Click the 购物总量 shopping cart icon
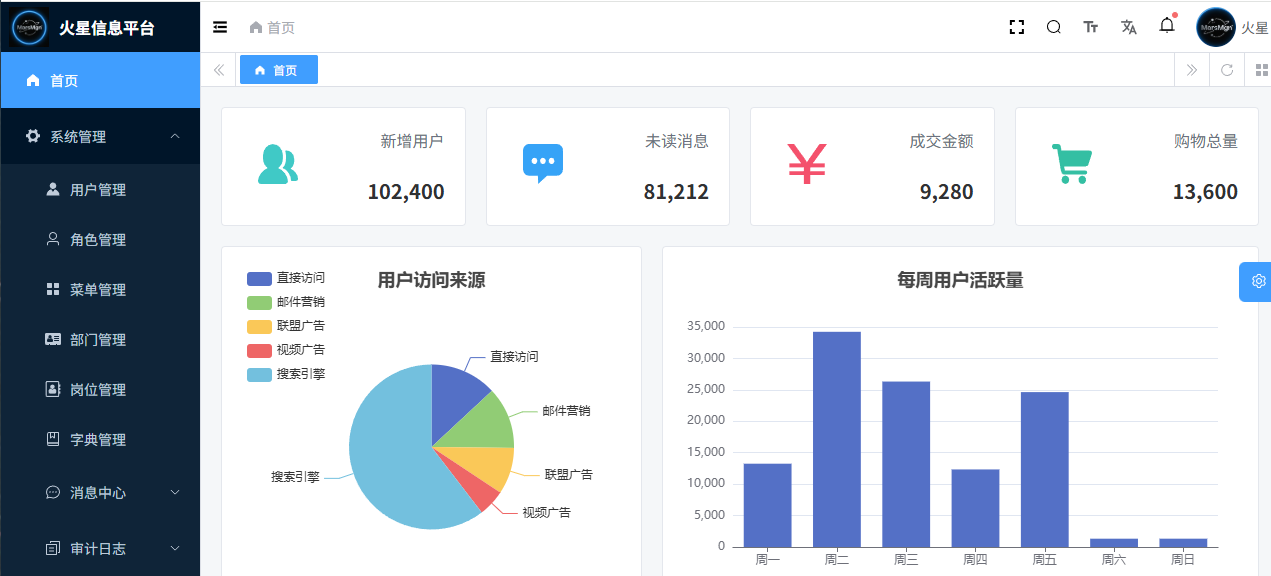The height and width of the screenshot is (576, 1271). pyautogui.click(x=1072, y=164)
